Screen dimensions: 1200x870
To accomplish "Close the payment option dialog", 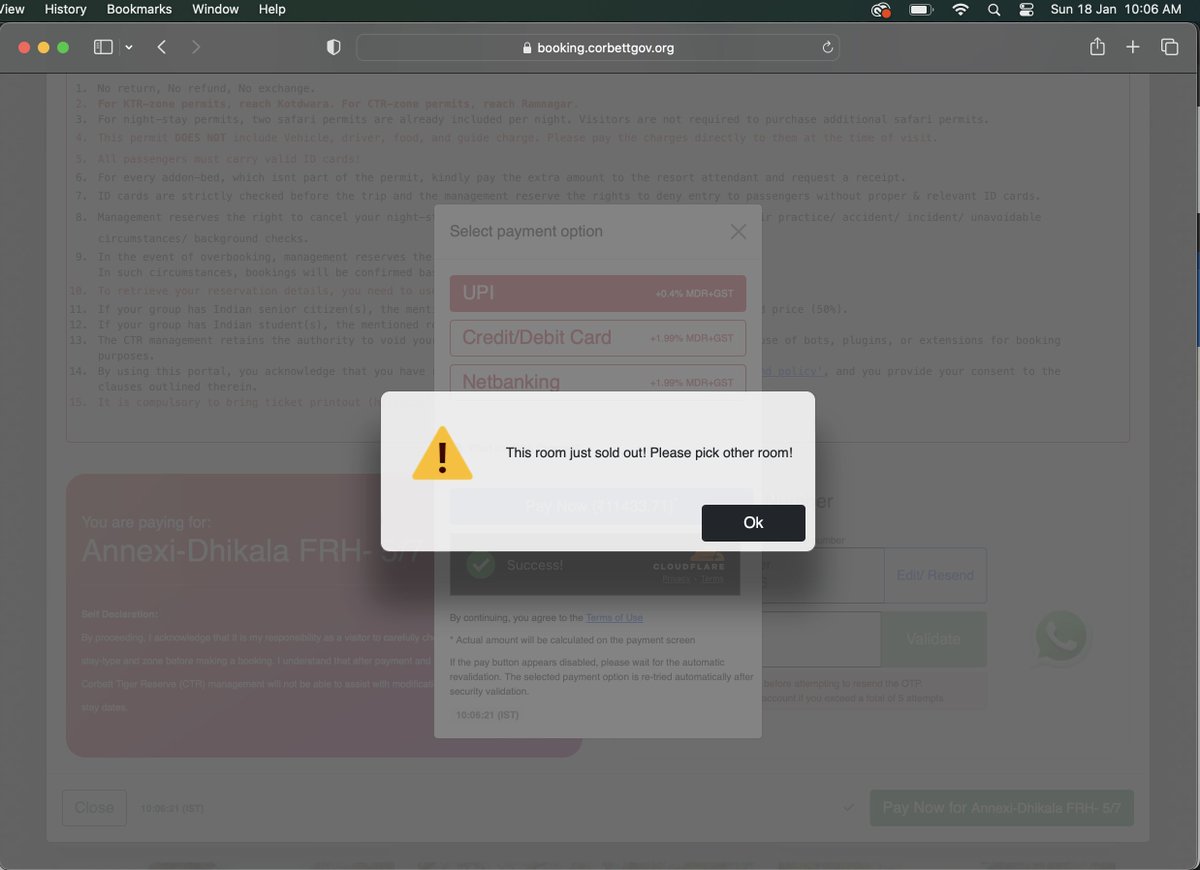I will [738, 232].
